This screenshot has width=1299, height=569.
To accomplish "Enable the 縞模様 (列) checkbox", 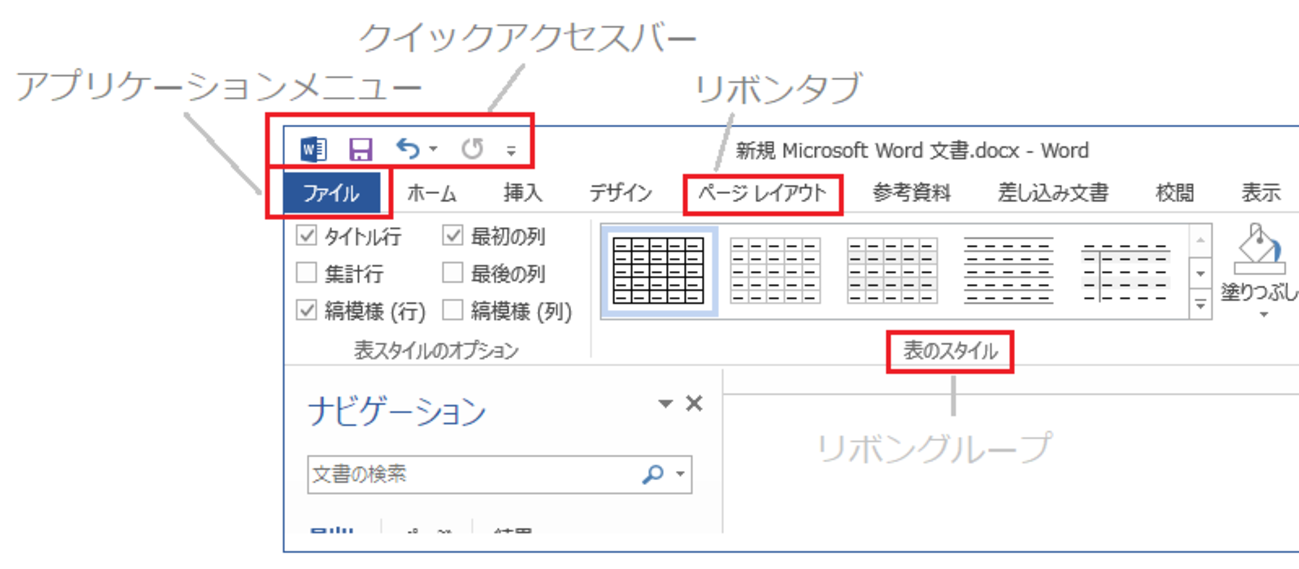I will (453, 311).
